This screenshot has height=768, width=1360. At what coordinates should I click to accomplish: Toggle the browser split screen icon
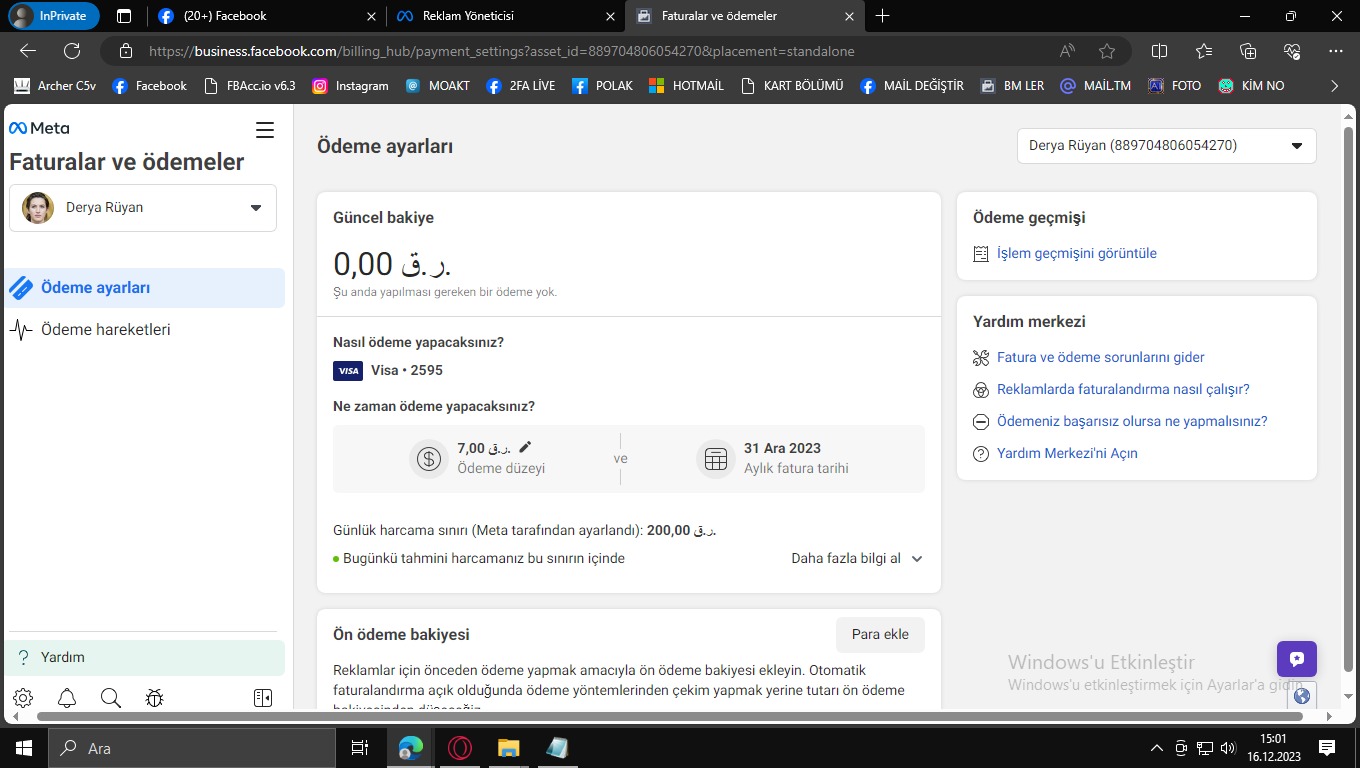pos(1160,51)
